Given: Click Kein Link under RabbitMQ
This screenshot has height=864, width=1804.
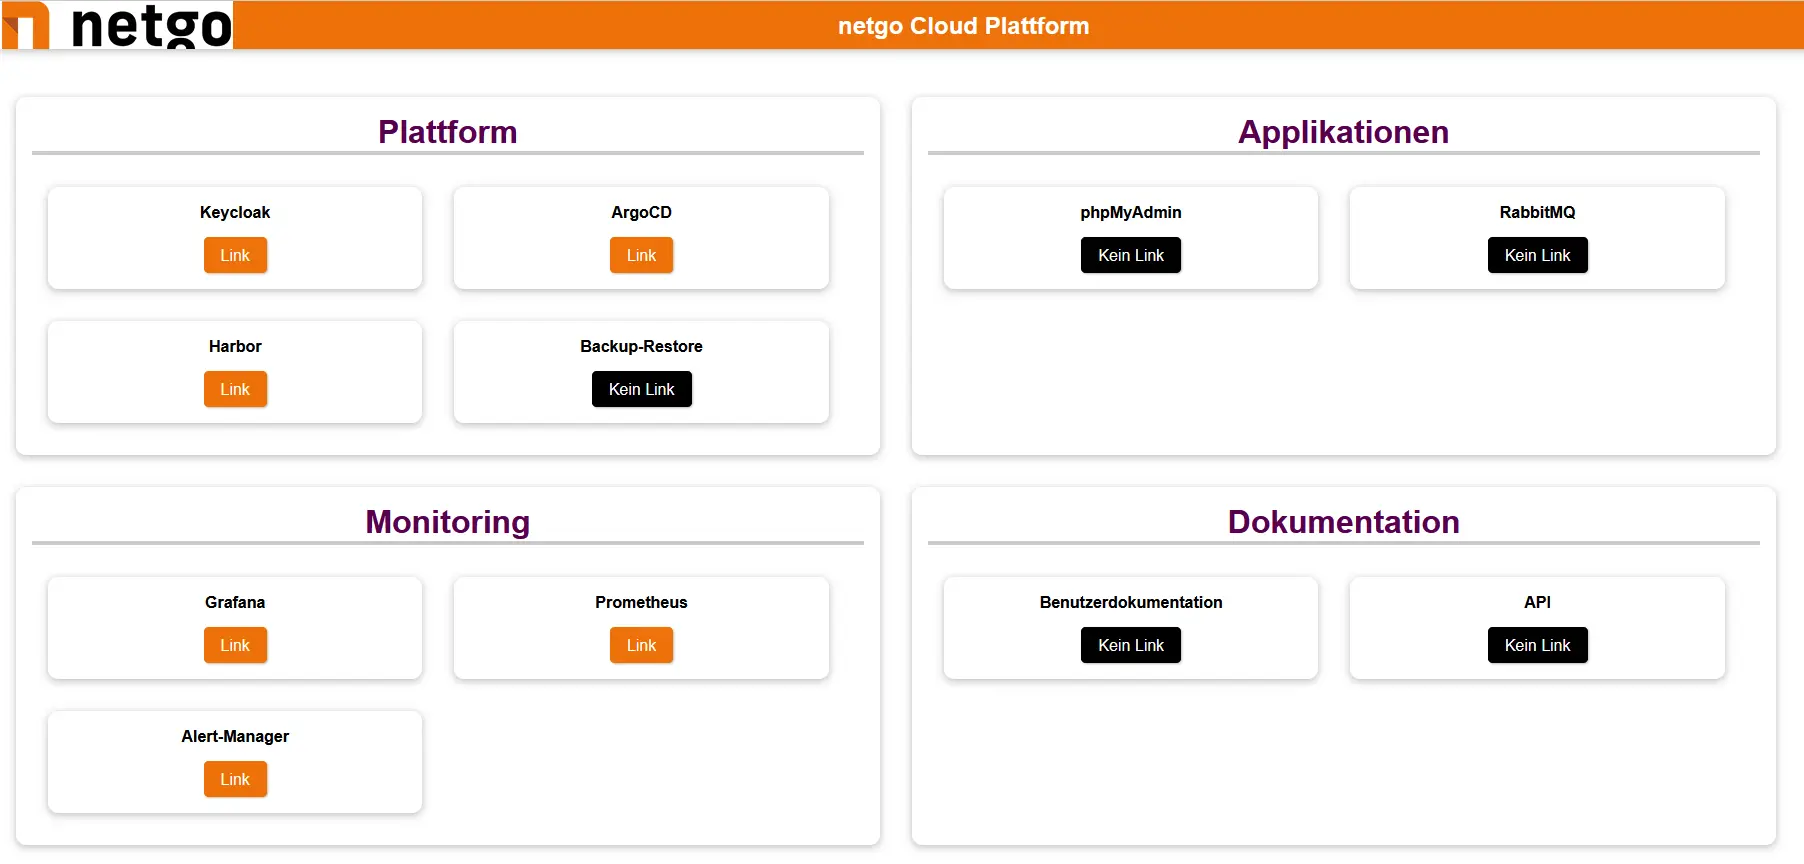Looking at the screenshot, I should pos(1537,255).
